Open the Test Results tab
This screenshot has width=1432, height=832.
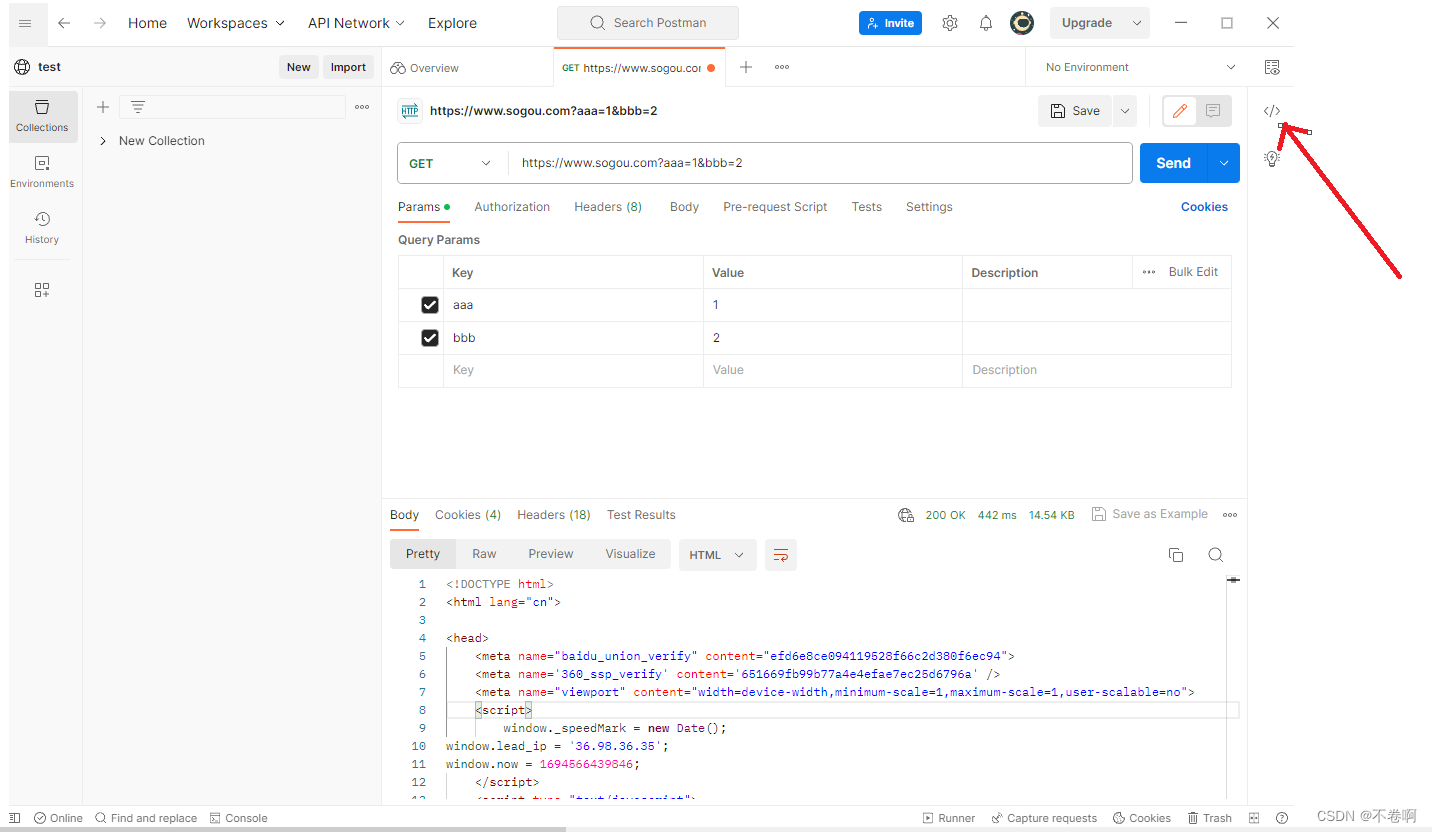[641, 515]
